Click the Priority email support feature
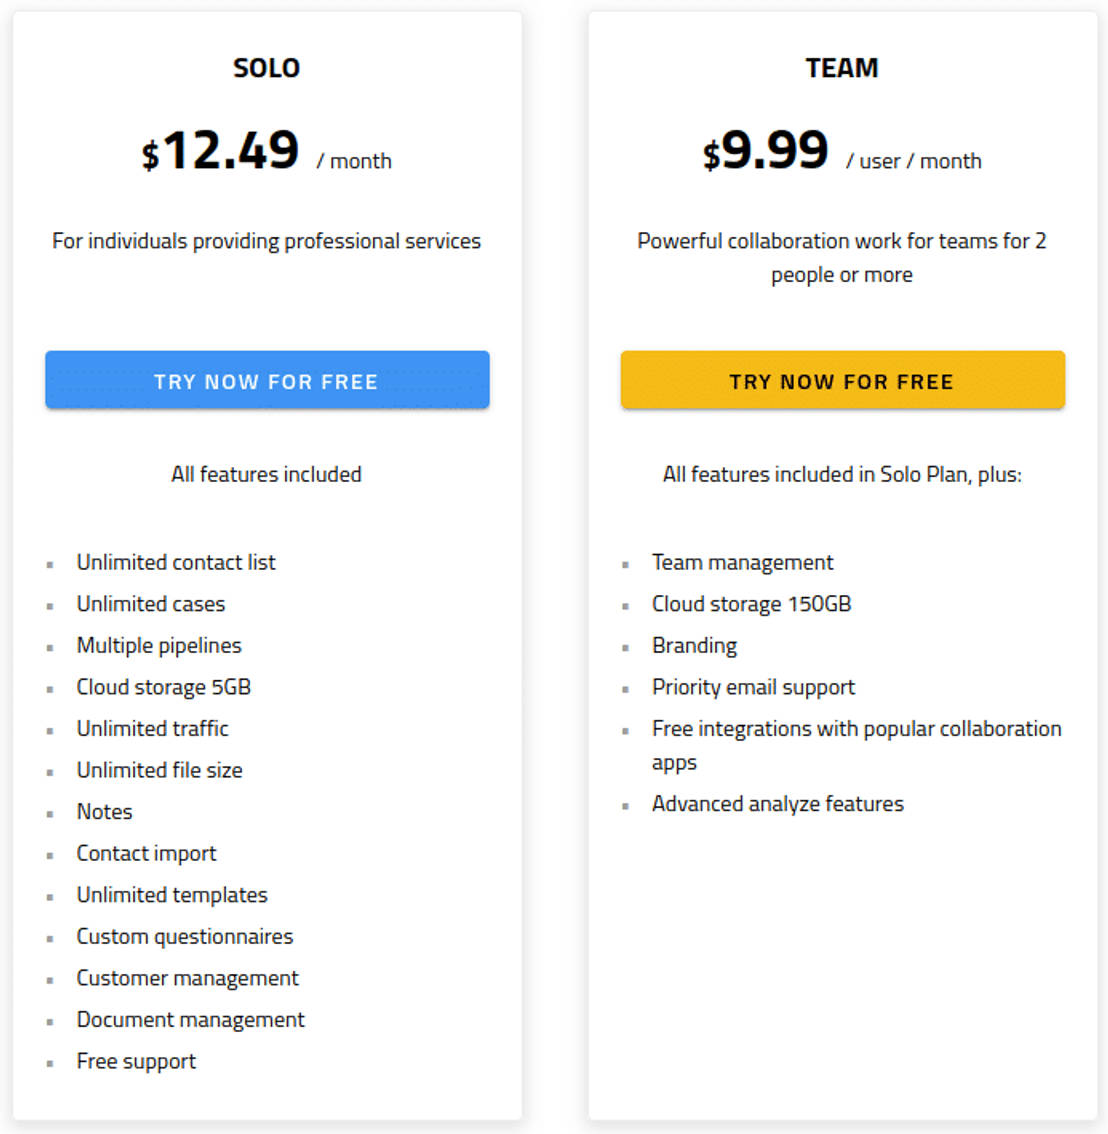 pyautogui.click(x=754, y=687)
